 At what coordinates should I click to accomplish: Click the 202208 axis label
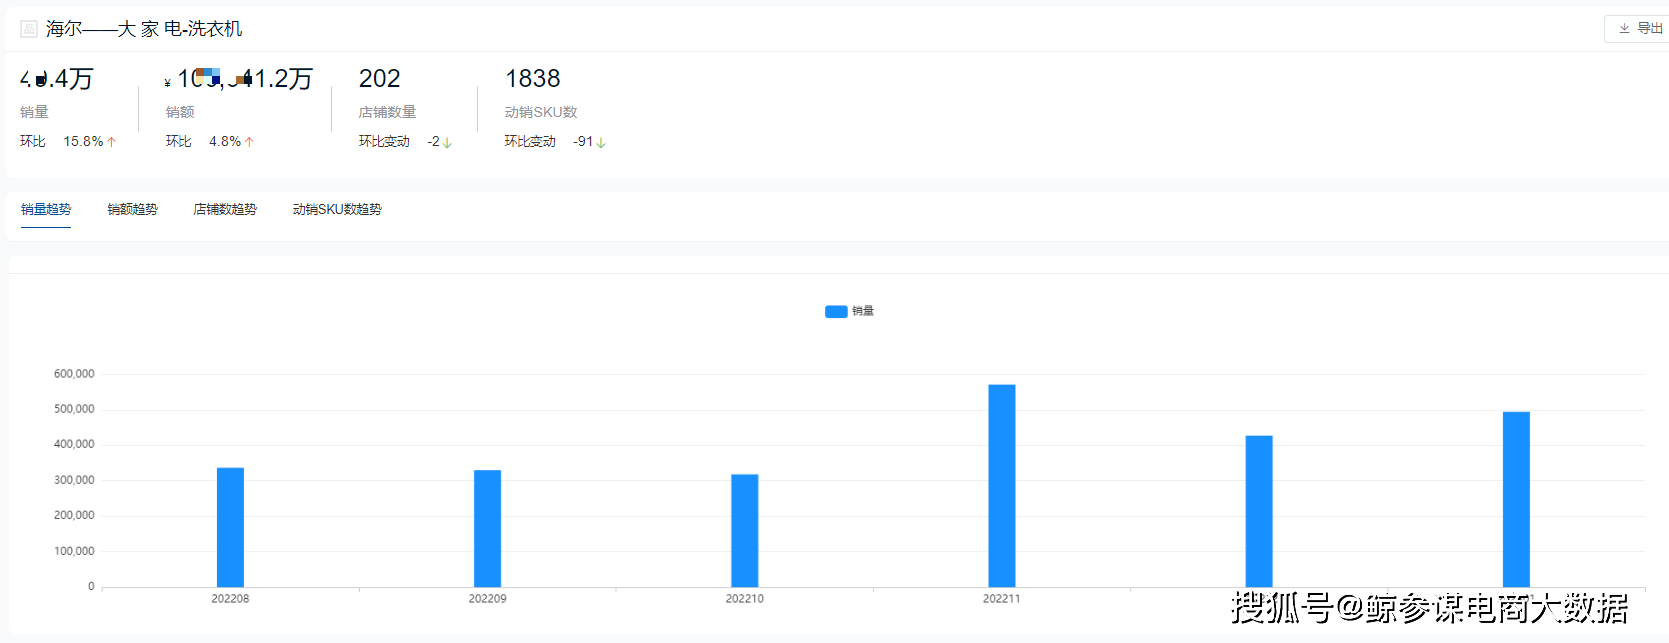click(x=230, y=599)
